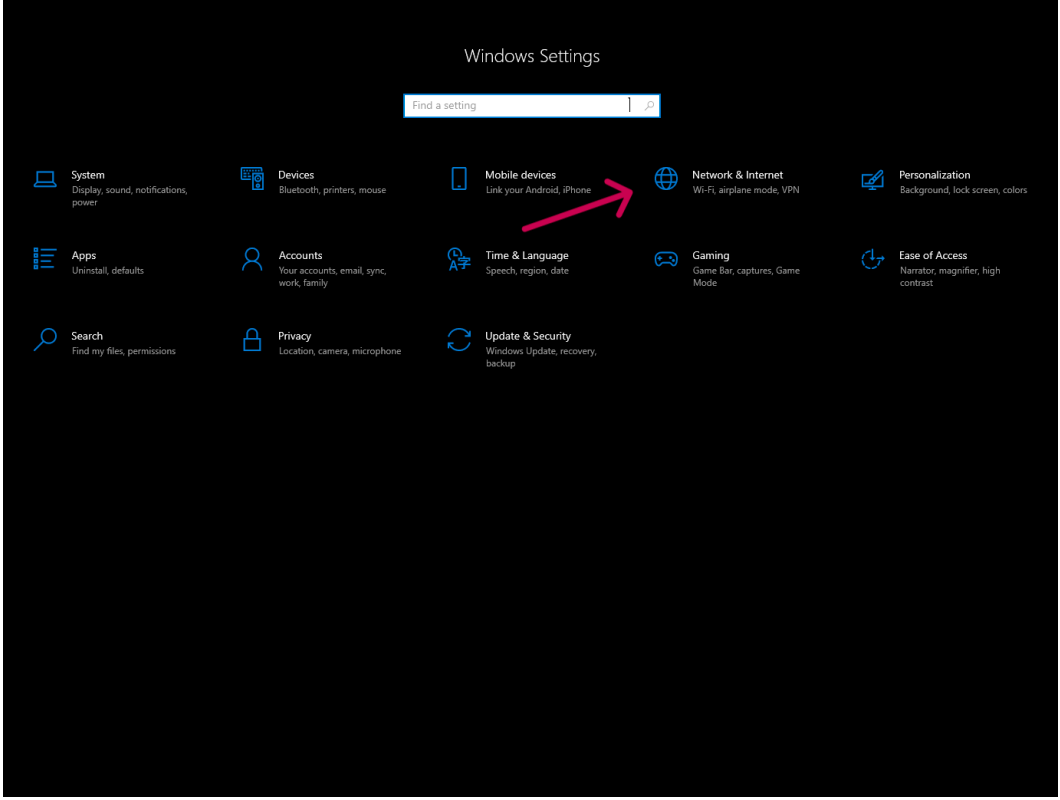Click the Privacy padlock icon
The image size is (1060, 800).
252,339
